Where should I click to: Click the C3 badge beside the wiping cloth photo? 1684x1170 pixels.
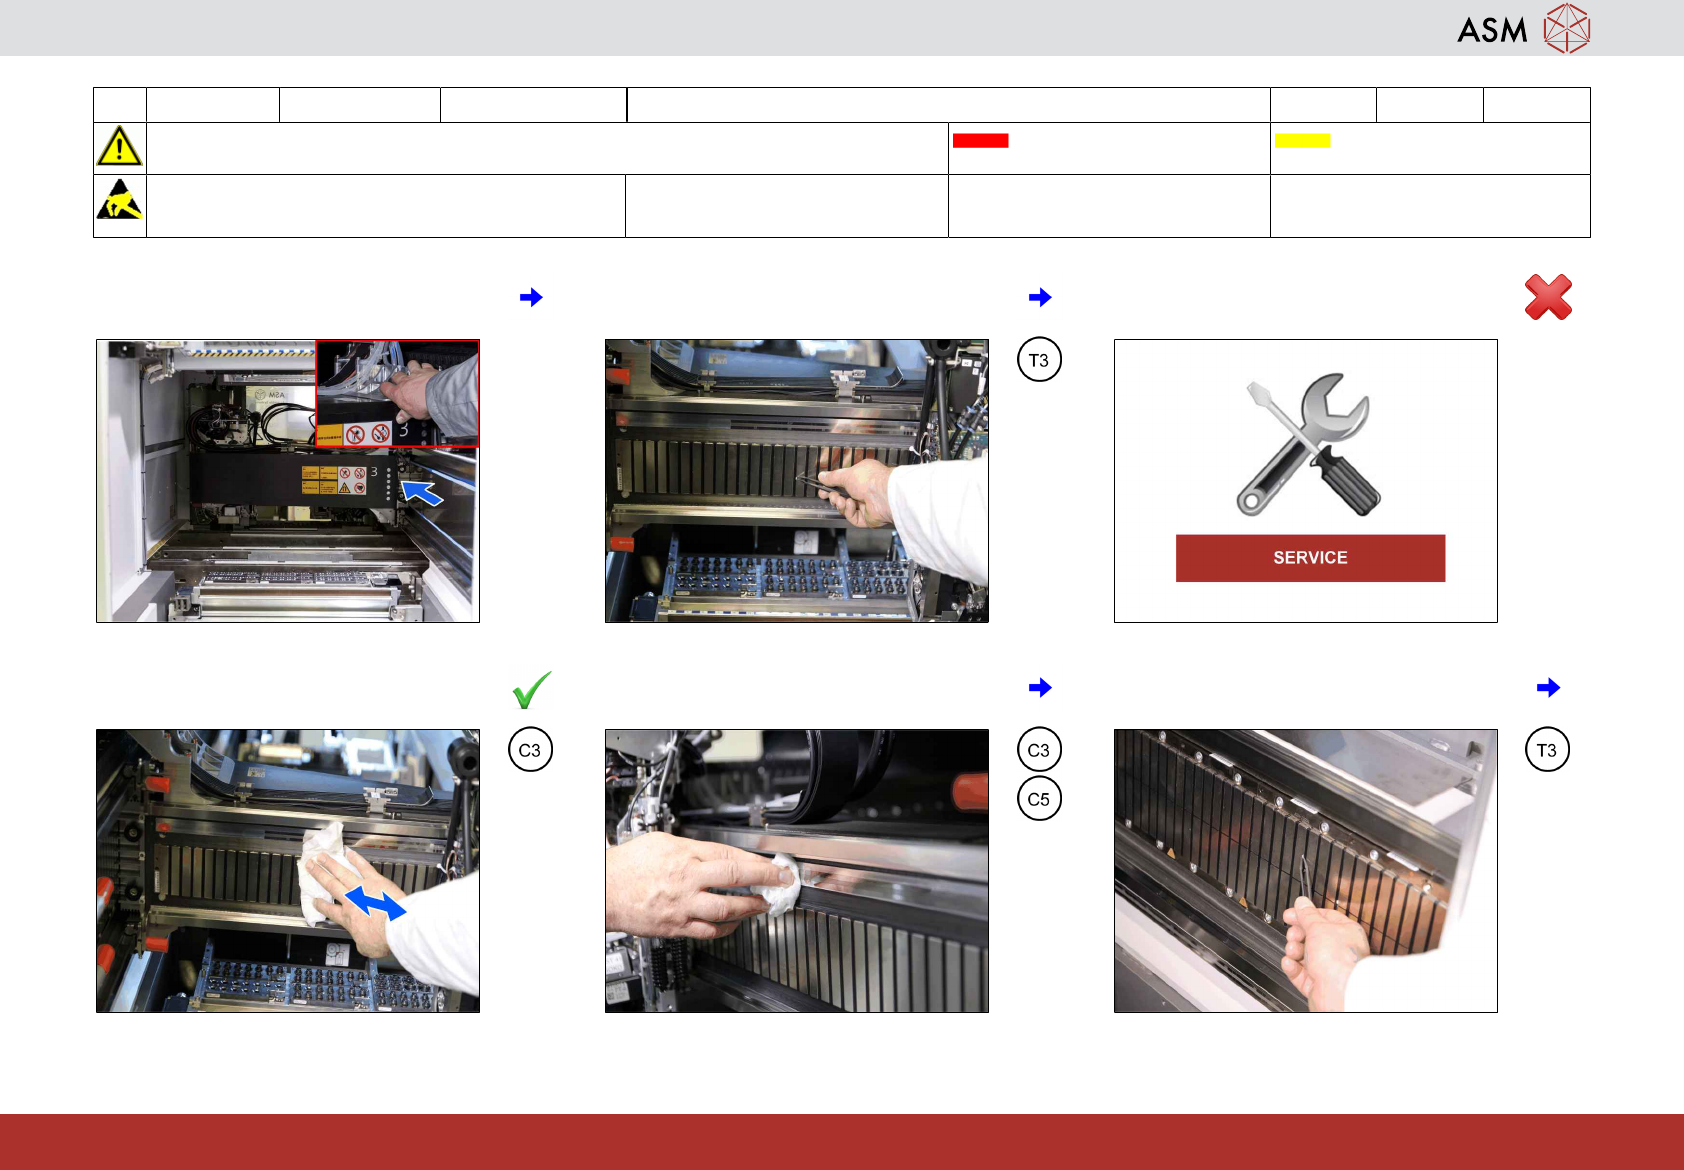[530, 750]
